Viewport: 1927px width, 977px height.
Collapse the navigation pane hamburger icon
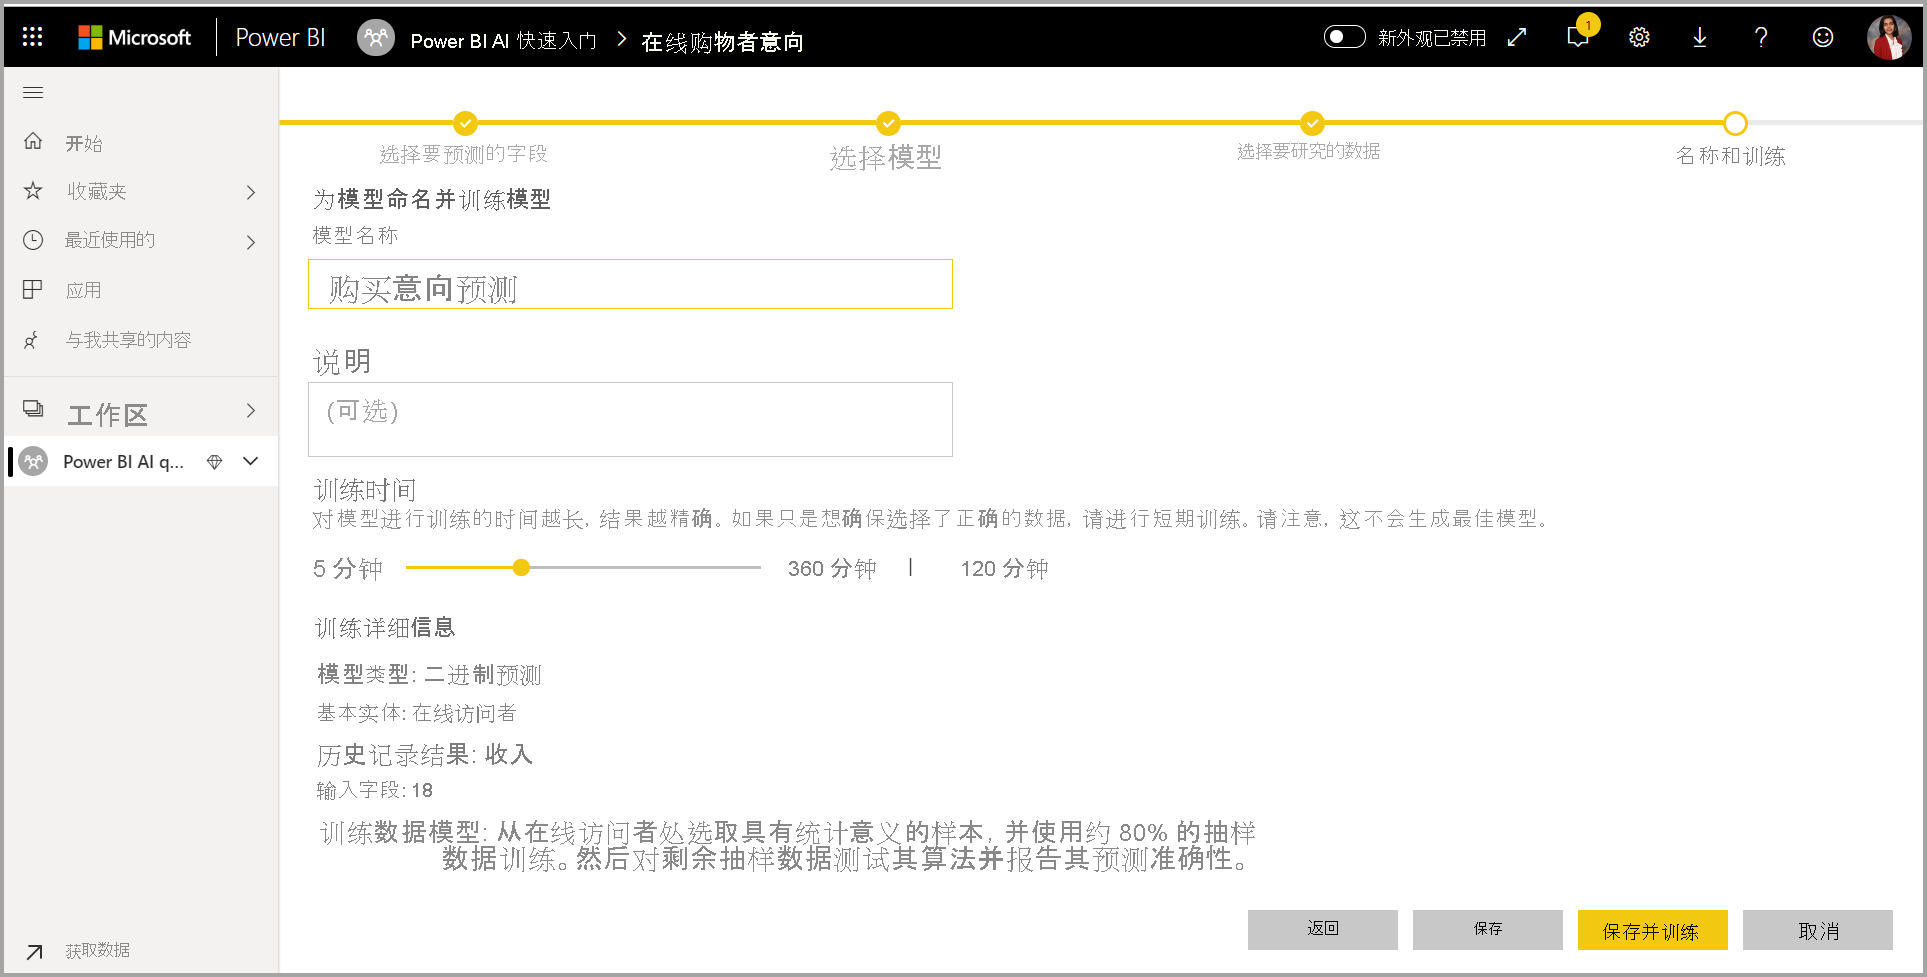click(33, 93)
